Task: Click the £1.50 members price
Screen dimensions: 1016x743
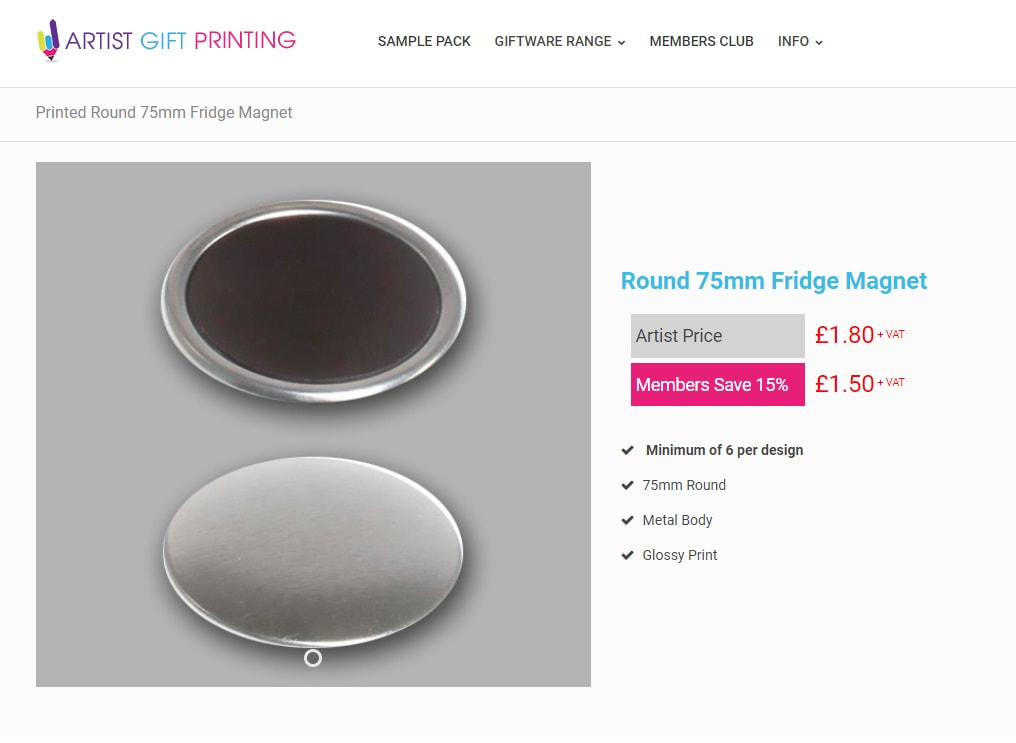Action: (845, 384)
